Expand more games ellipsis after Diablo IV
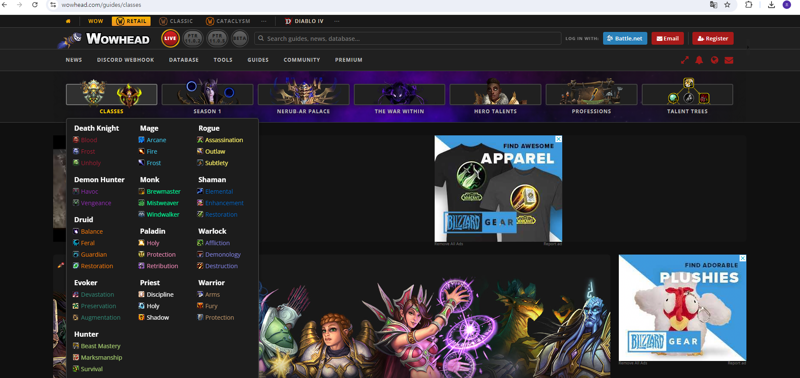This screenshot has width=800, height=378. coord(337,21)
